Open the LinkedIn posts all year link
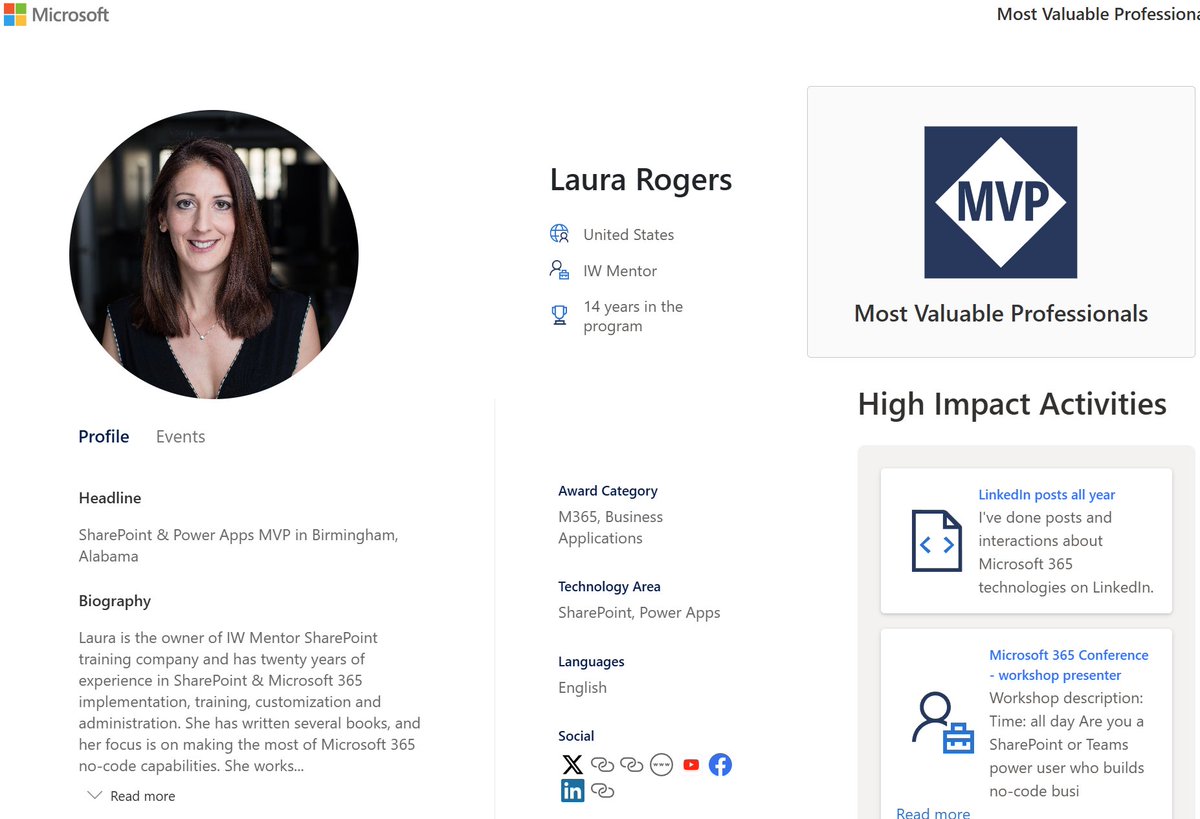This screenshot has width=1200, height=819. coord(1046,494)
